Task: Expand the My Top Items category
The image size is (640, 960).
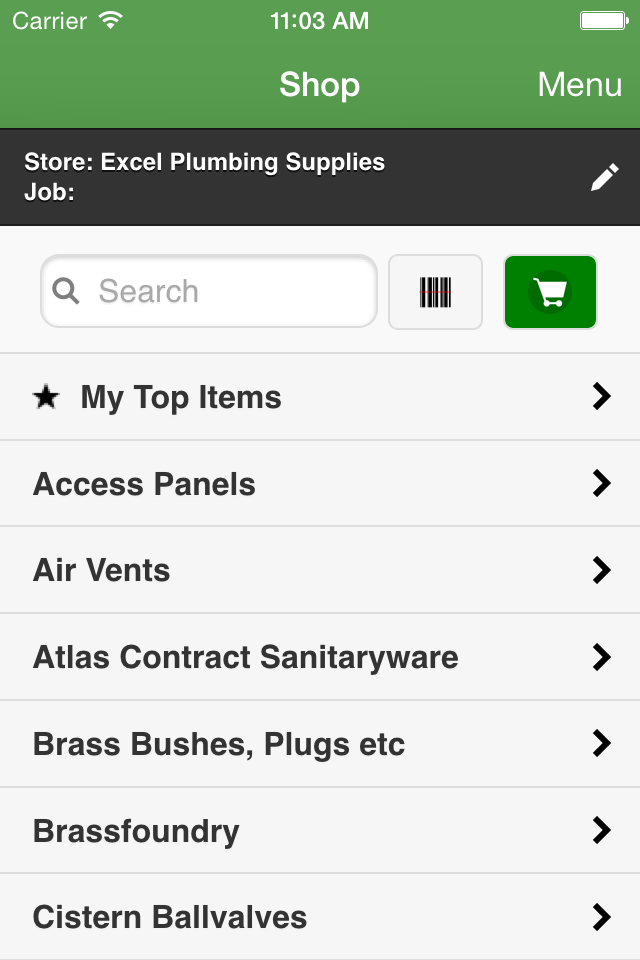Action: [320, 397]
